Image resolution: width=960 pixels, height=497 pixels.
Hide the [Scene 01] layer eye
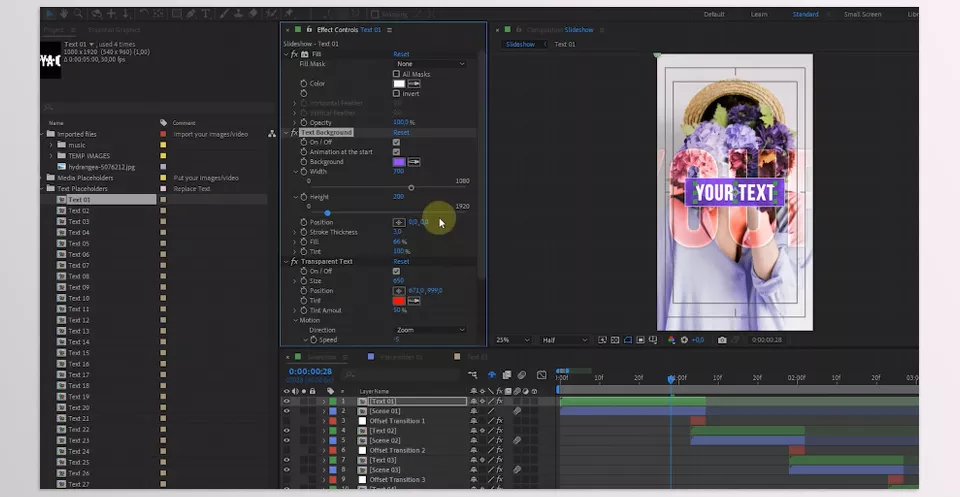pos(287,411)
